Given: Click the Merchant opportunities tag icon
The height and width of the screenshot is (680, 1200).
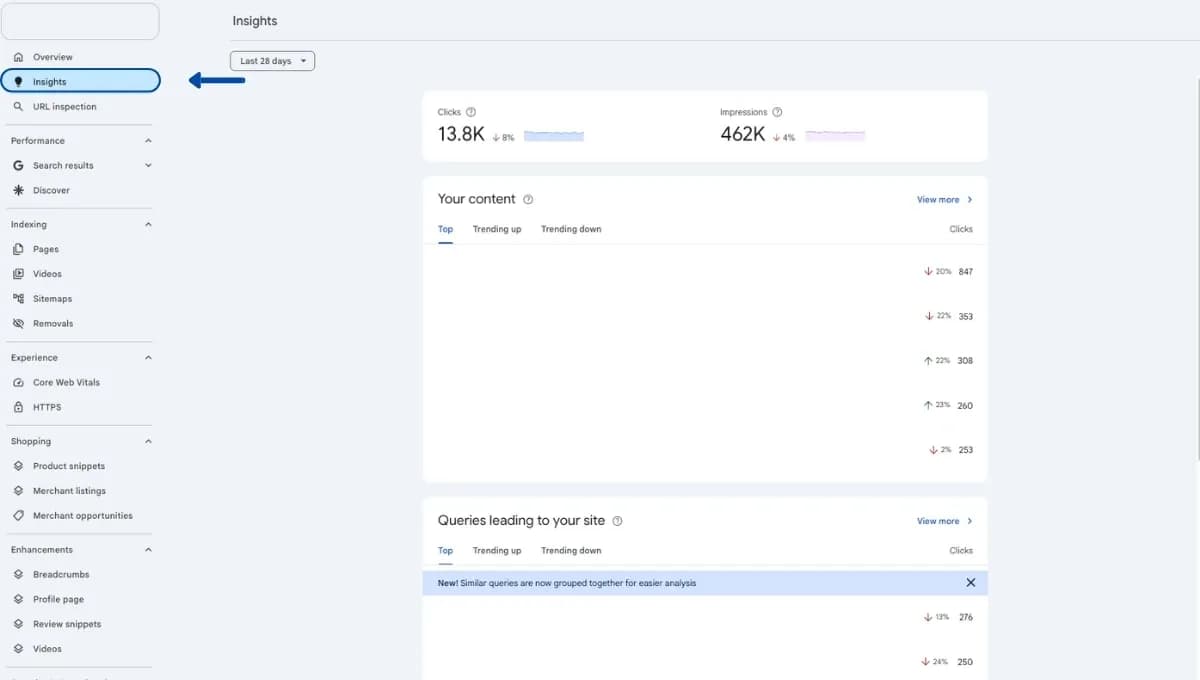Looking at the screenshot, I should [x=18, y=516].
